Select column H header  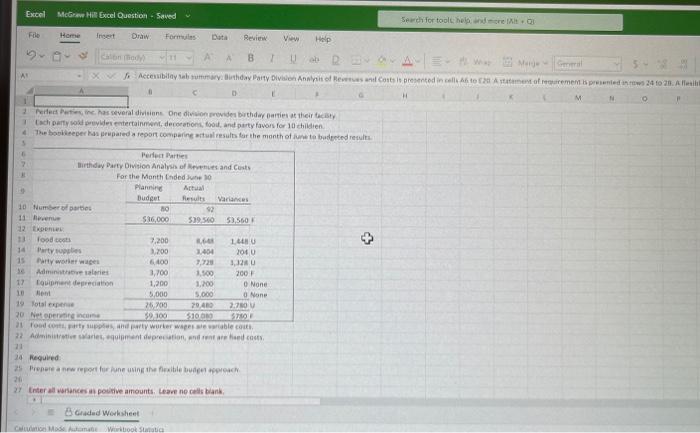[x=404, y=95]
